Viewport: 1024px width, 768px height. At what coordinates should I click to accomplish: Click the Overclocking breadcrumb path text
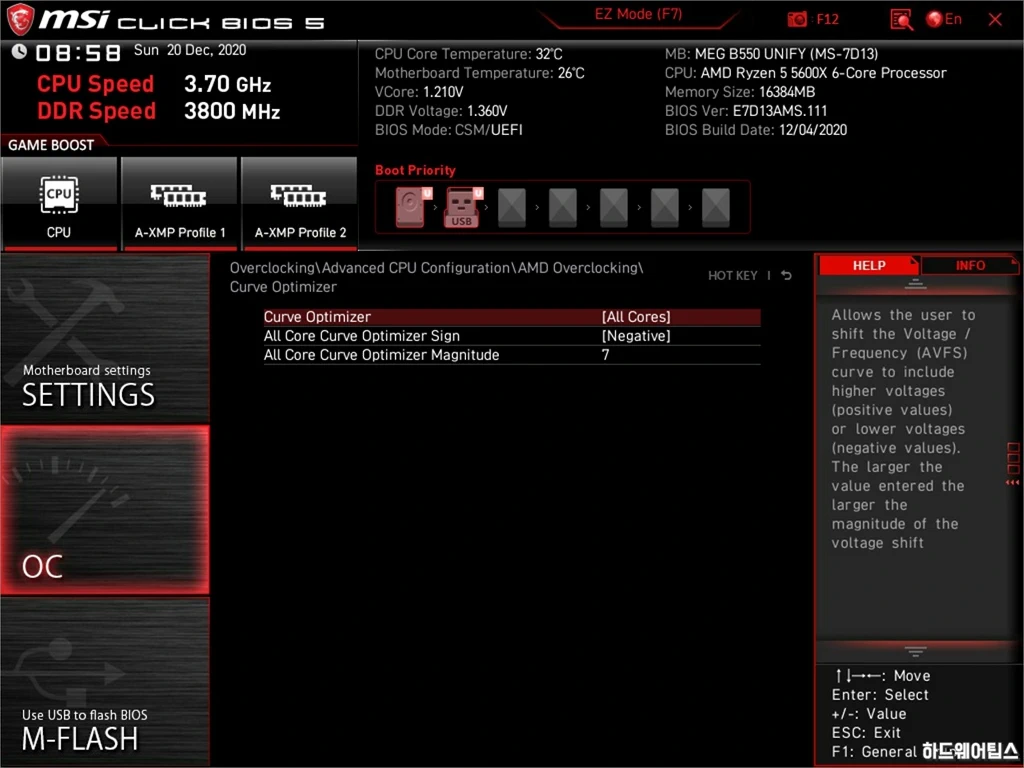[x=436, y=277]
